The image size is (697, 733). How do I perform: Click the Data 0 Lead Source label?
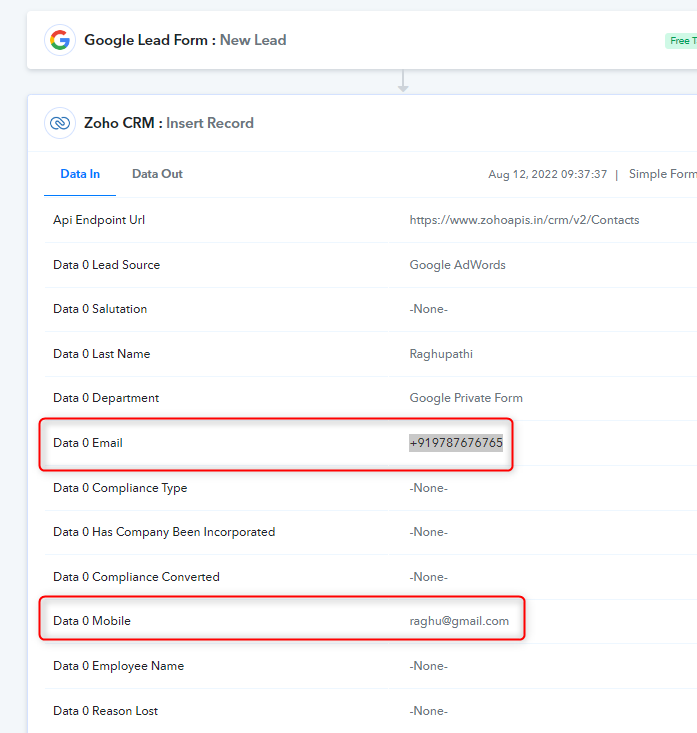pos(107,265)
